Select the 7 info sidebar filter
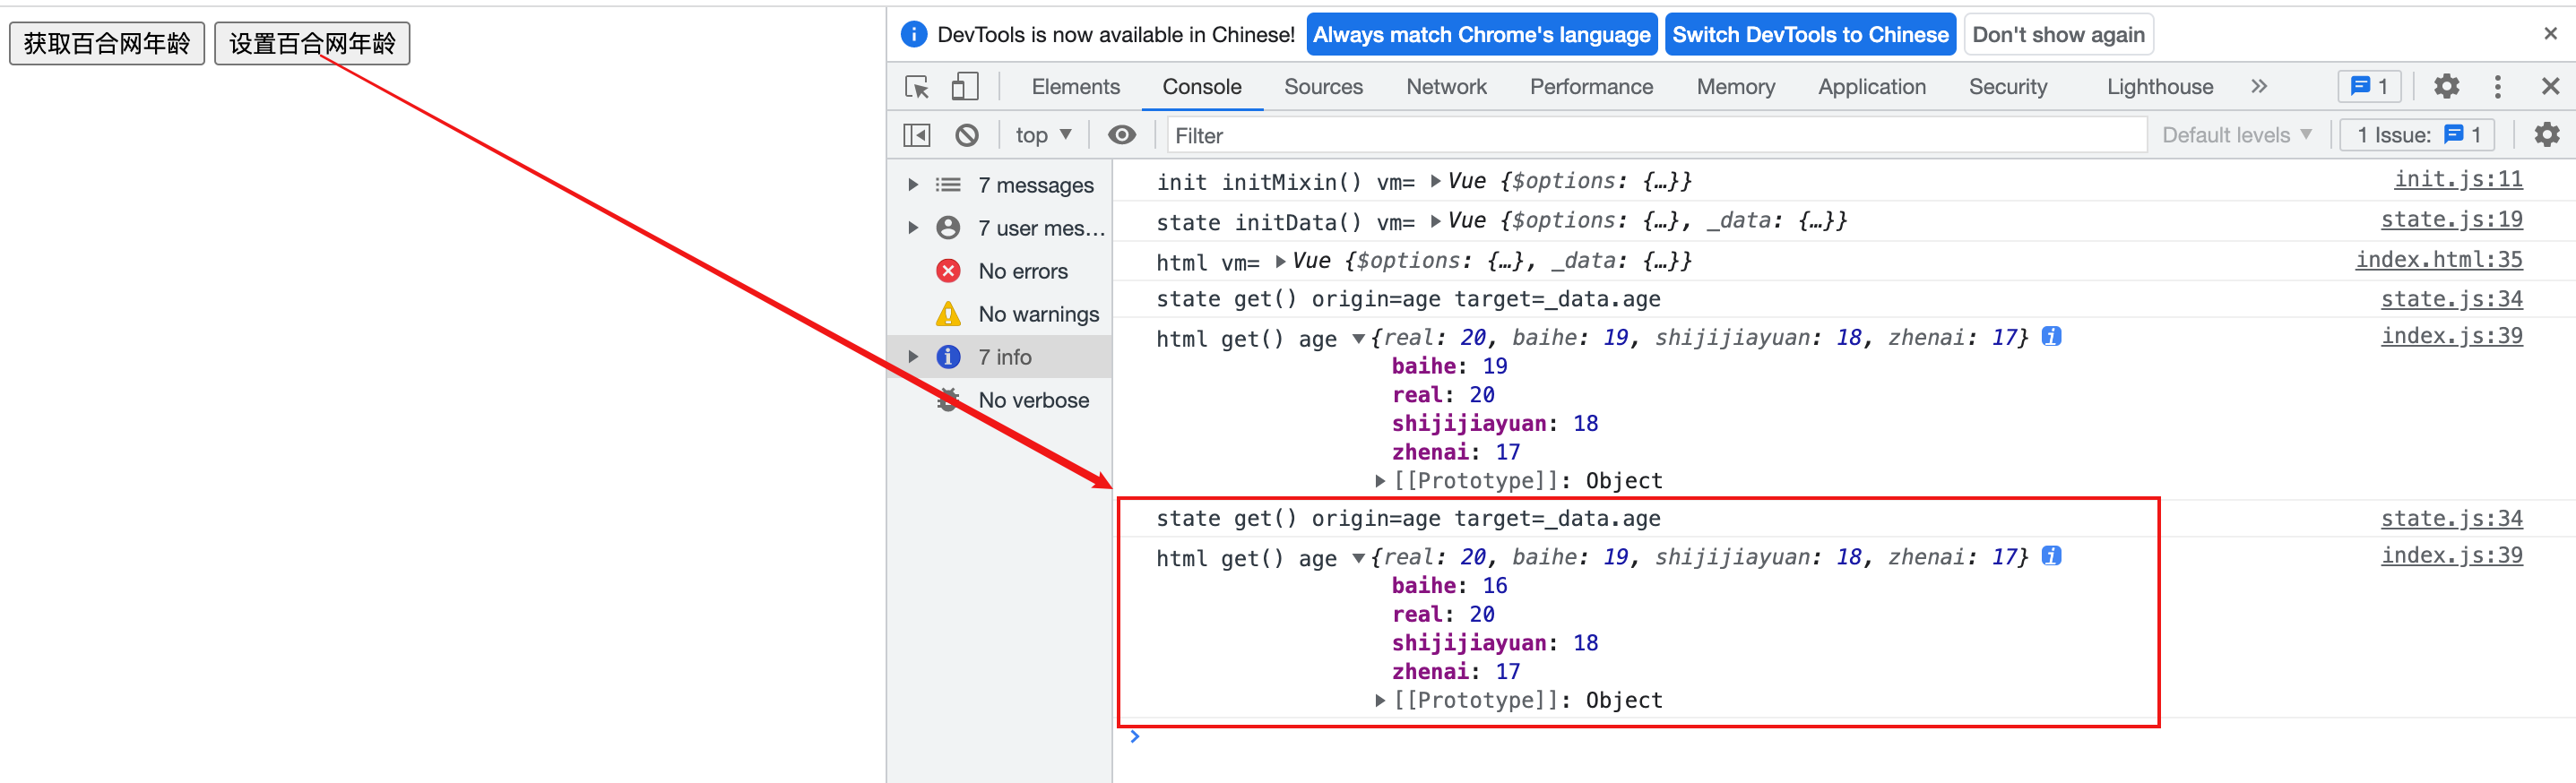2576x783 pixels. pos(1000,357)
